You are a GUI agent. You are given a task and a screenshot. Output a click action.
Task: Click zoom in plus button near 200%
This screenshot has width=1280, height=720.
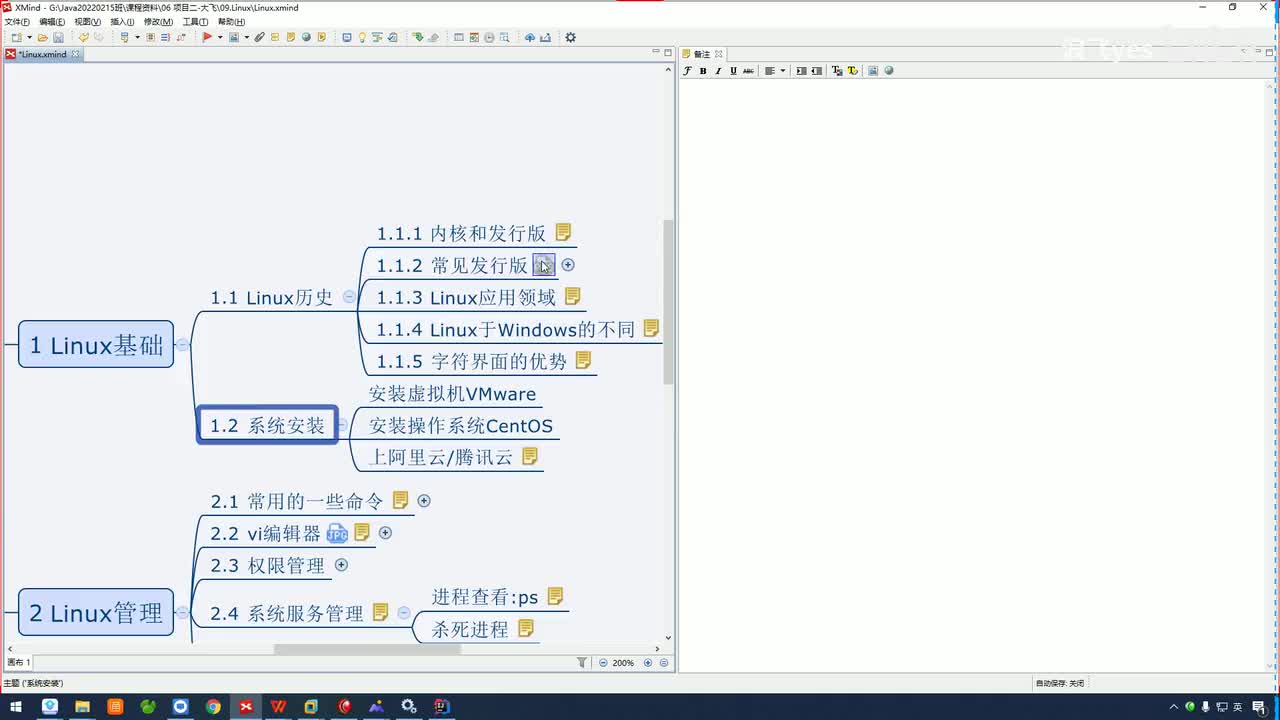648,663
